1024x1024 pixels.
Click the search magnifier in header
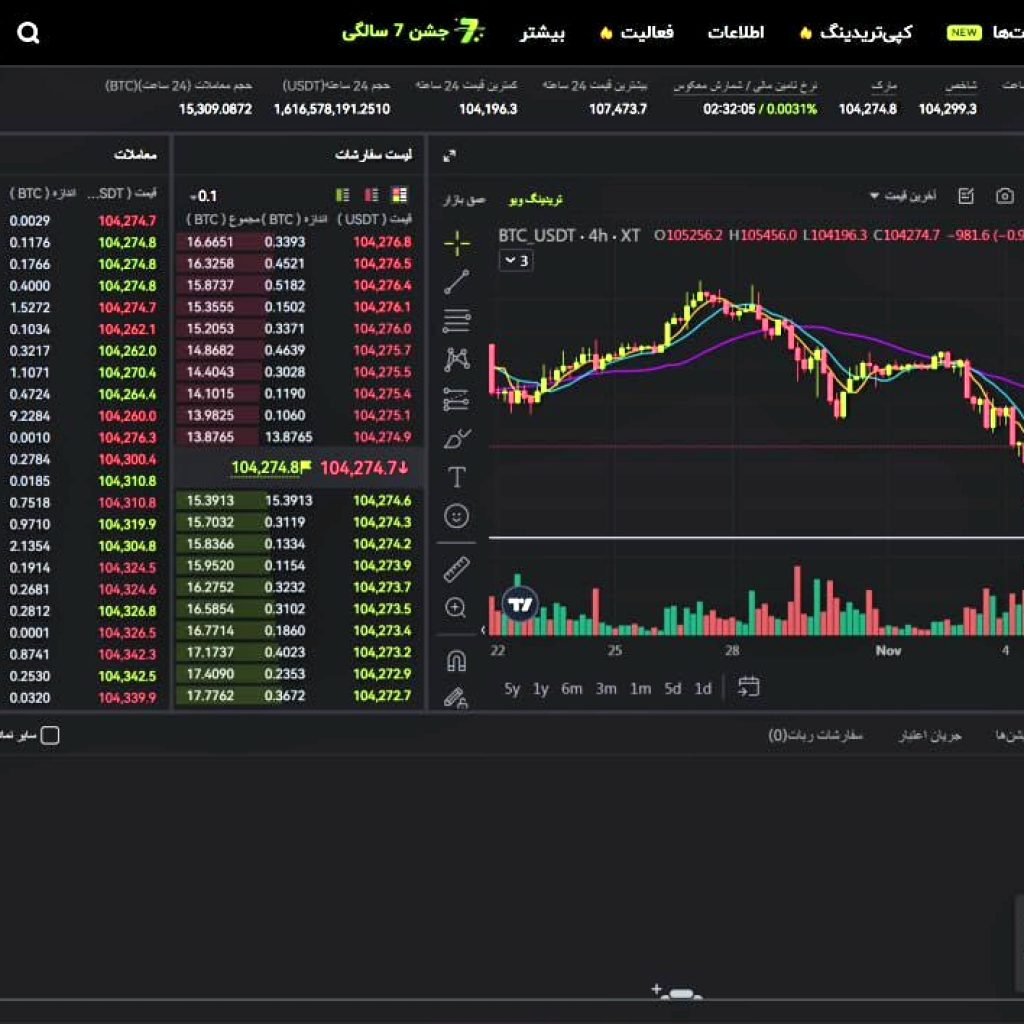point(29,33)
